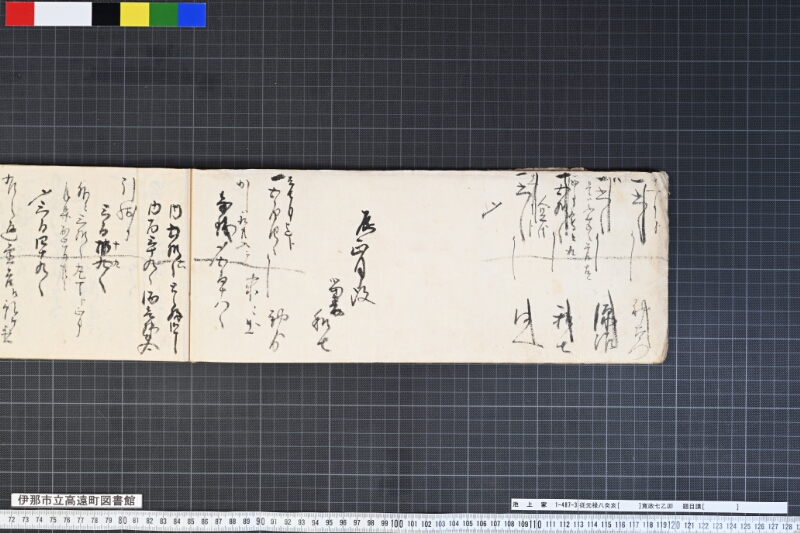Click the 100 mark on the ruler
The height and width of the screenshot is (533, 800).
click(x=398, y=524)
